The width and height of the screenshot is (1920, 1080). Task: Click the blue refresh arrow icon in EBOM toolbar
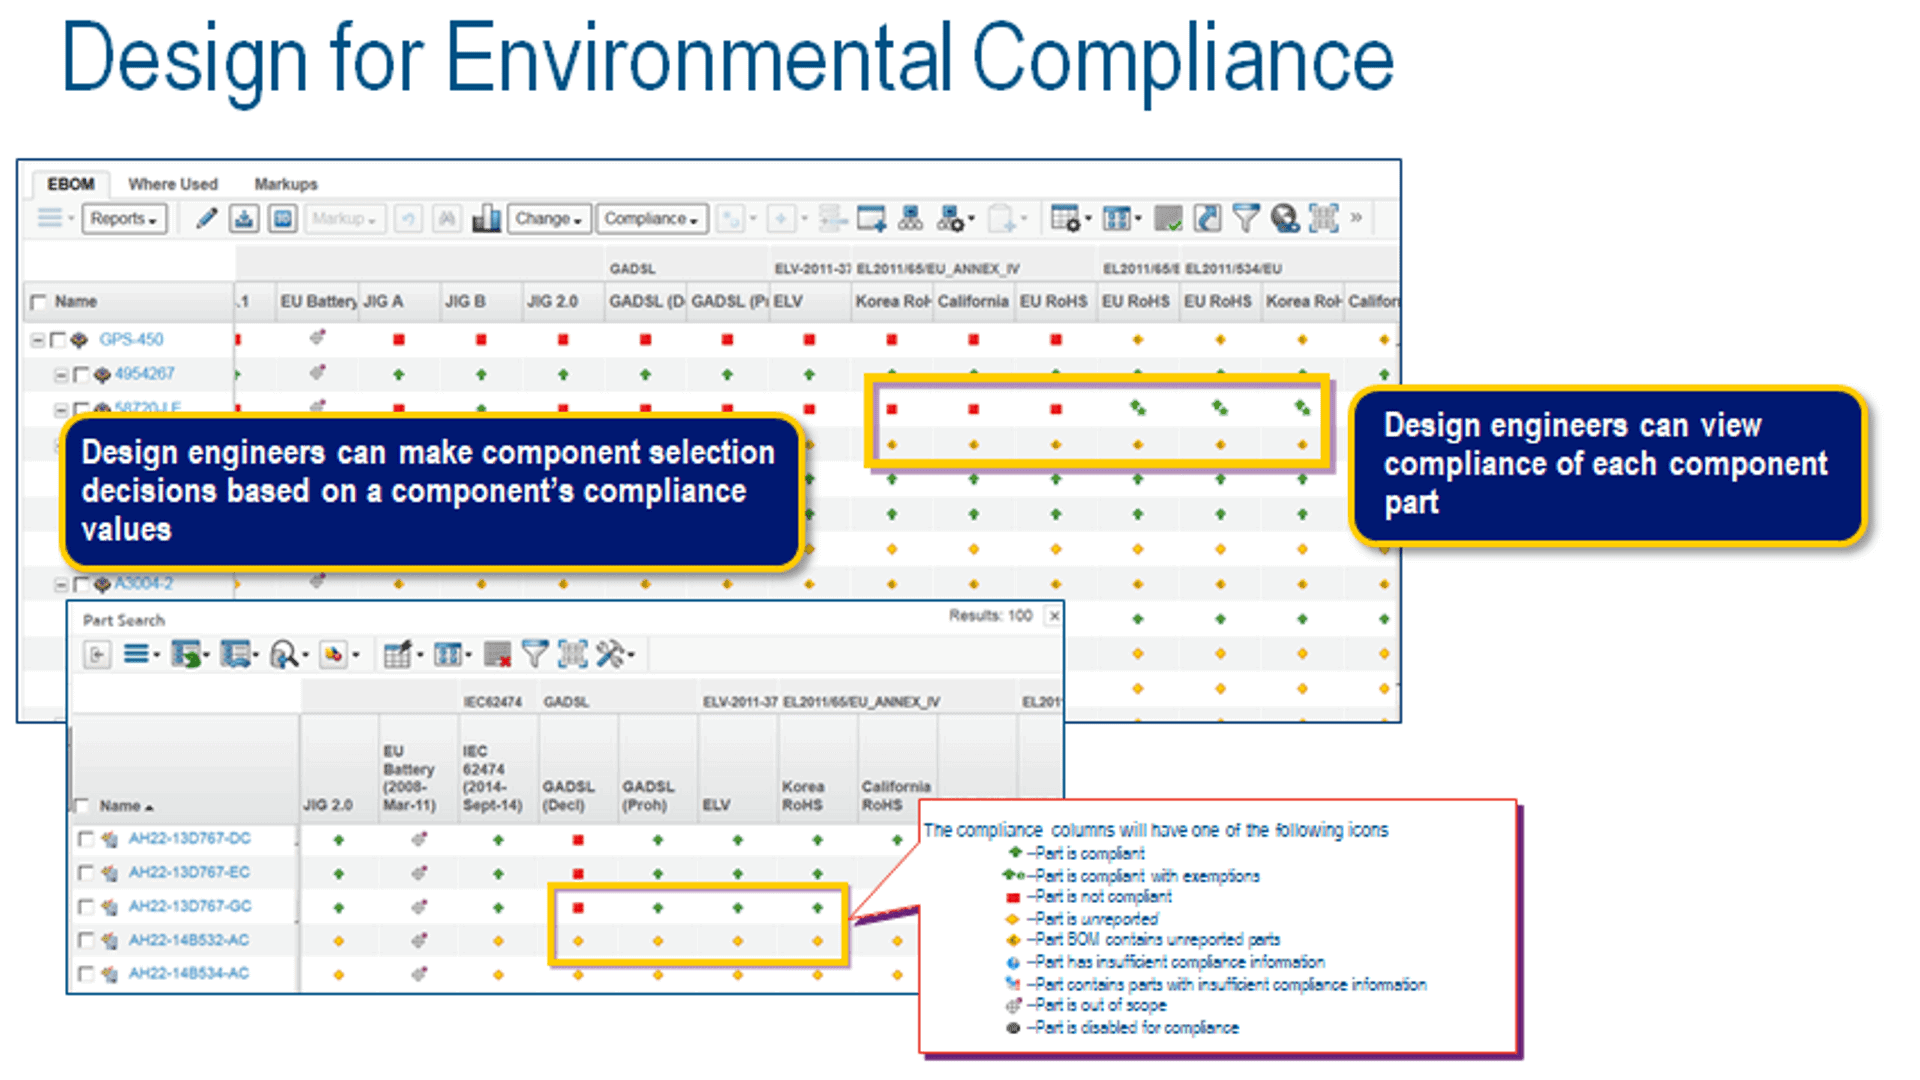click(x=1208, y=218)
